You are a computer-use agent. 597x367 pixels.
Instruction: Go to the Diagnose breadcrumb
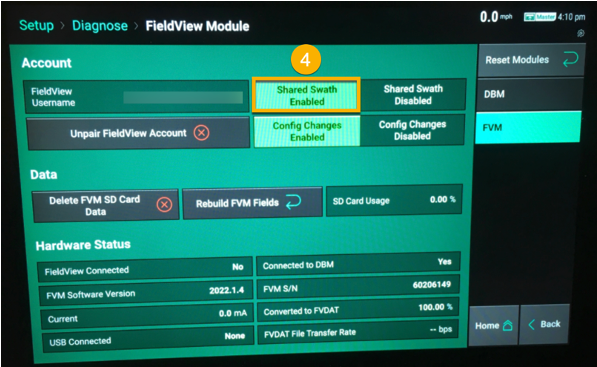pos(100,26)
